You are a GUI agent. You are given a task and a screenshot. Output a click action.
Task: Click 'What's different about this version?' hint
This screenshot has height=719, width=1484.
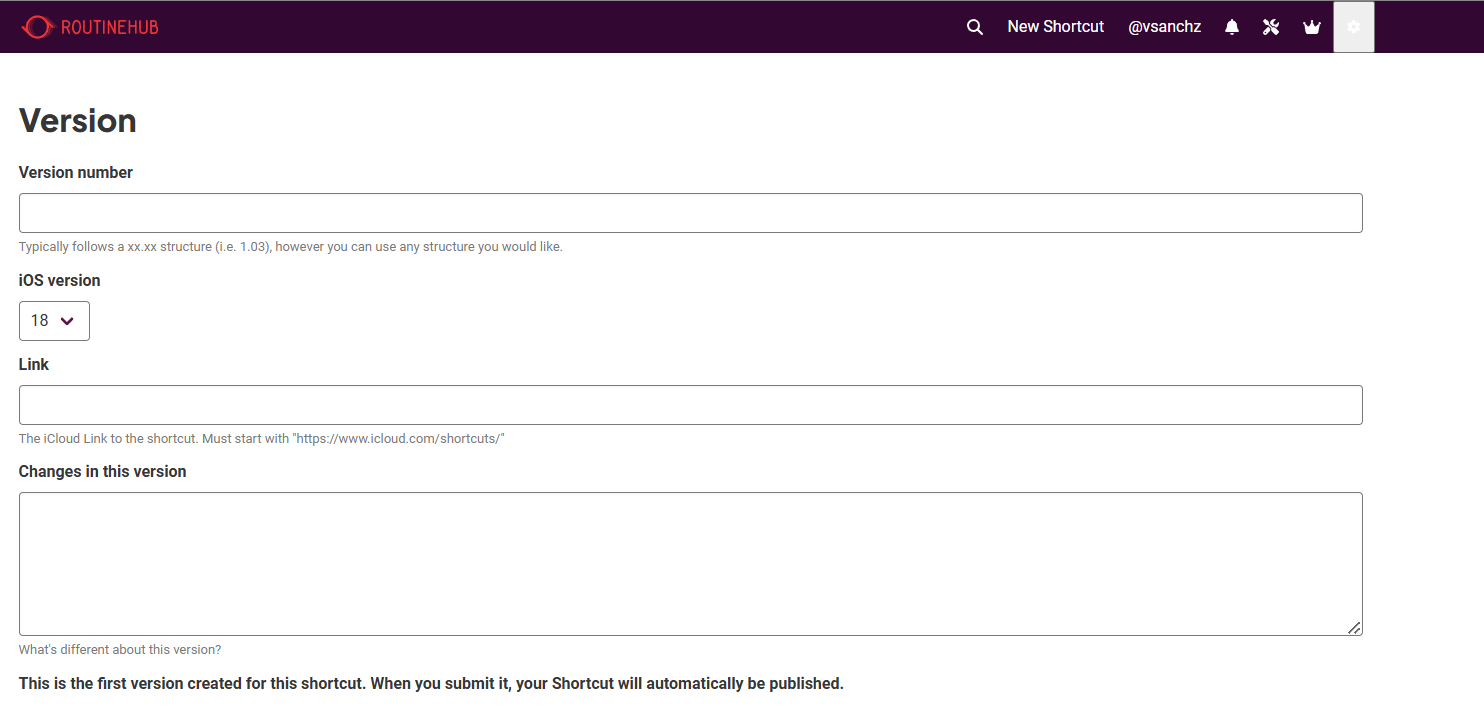click(120, 650)
